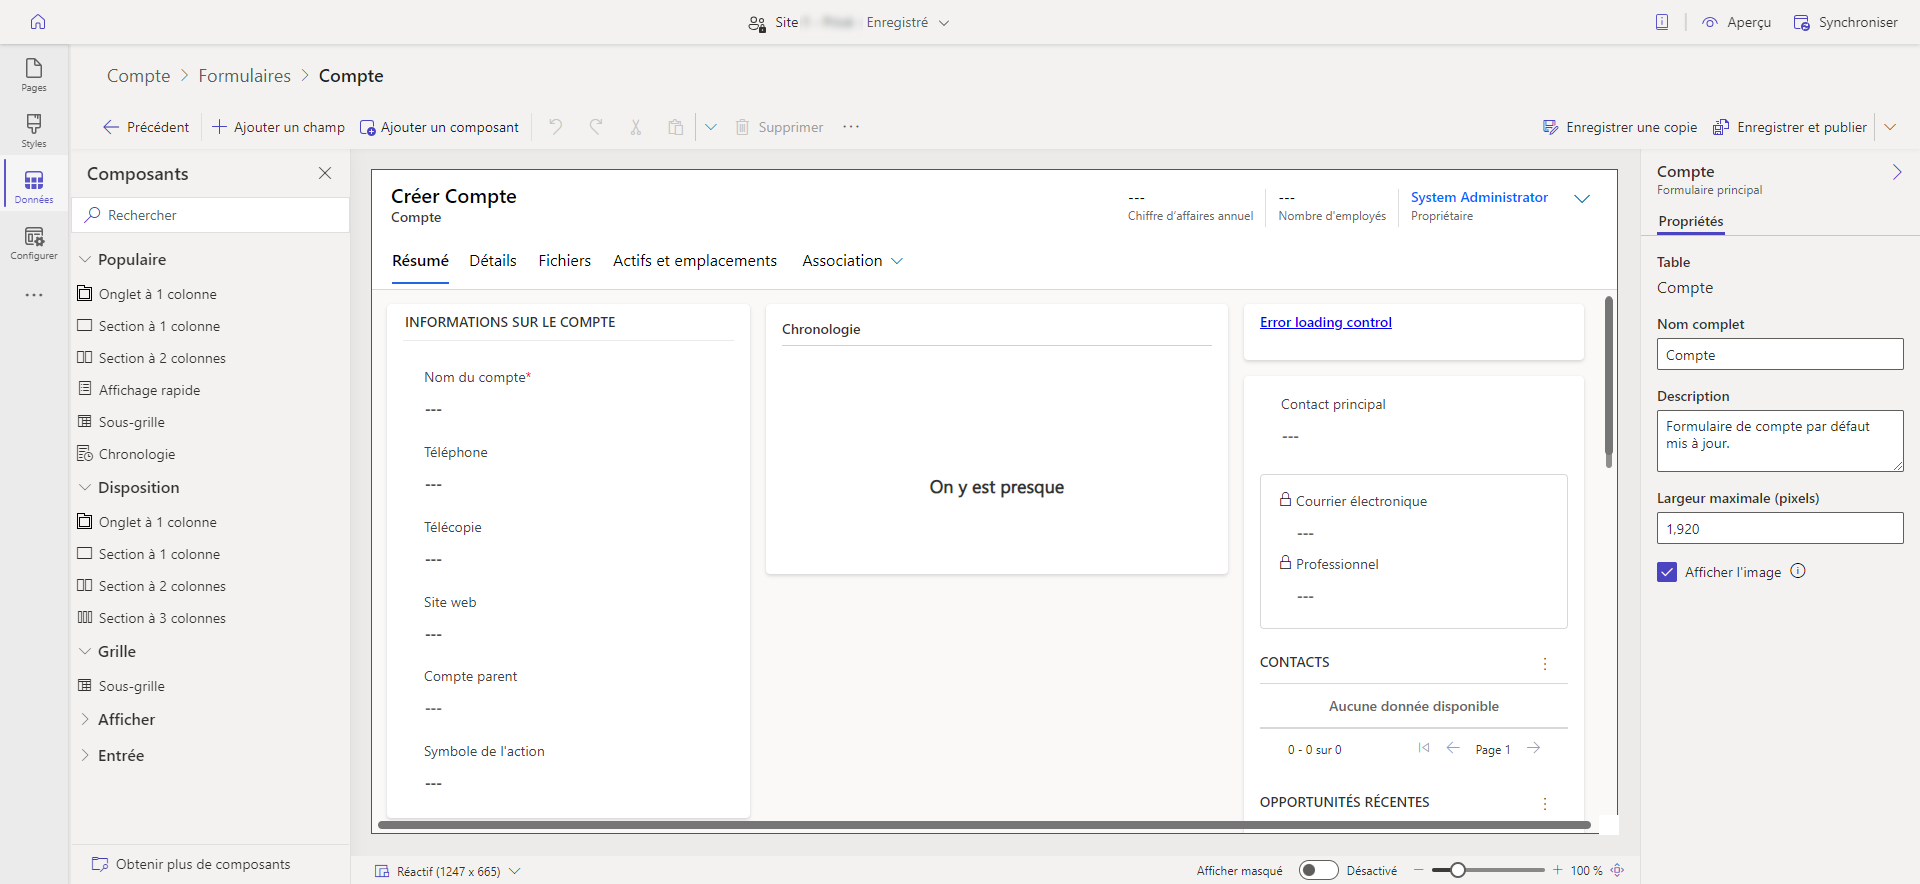1920x884 pixels.
Task: Uncheck the Afficher l'image checkbox
Action: pyautogui.click(x=1667, y=572)
